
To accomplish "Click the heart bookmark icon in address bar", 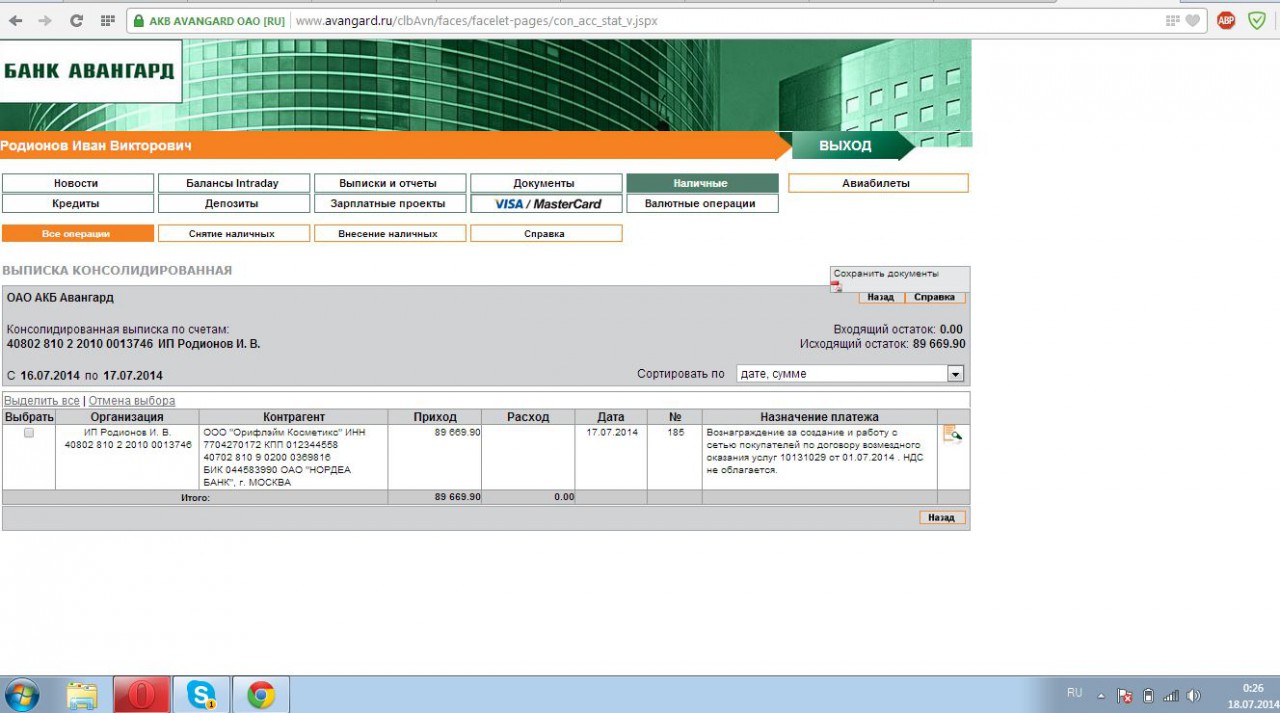I will point(1192,20).
